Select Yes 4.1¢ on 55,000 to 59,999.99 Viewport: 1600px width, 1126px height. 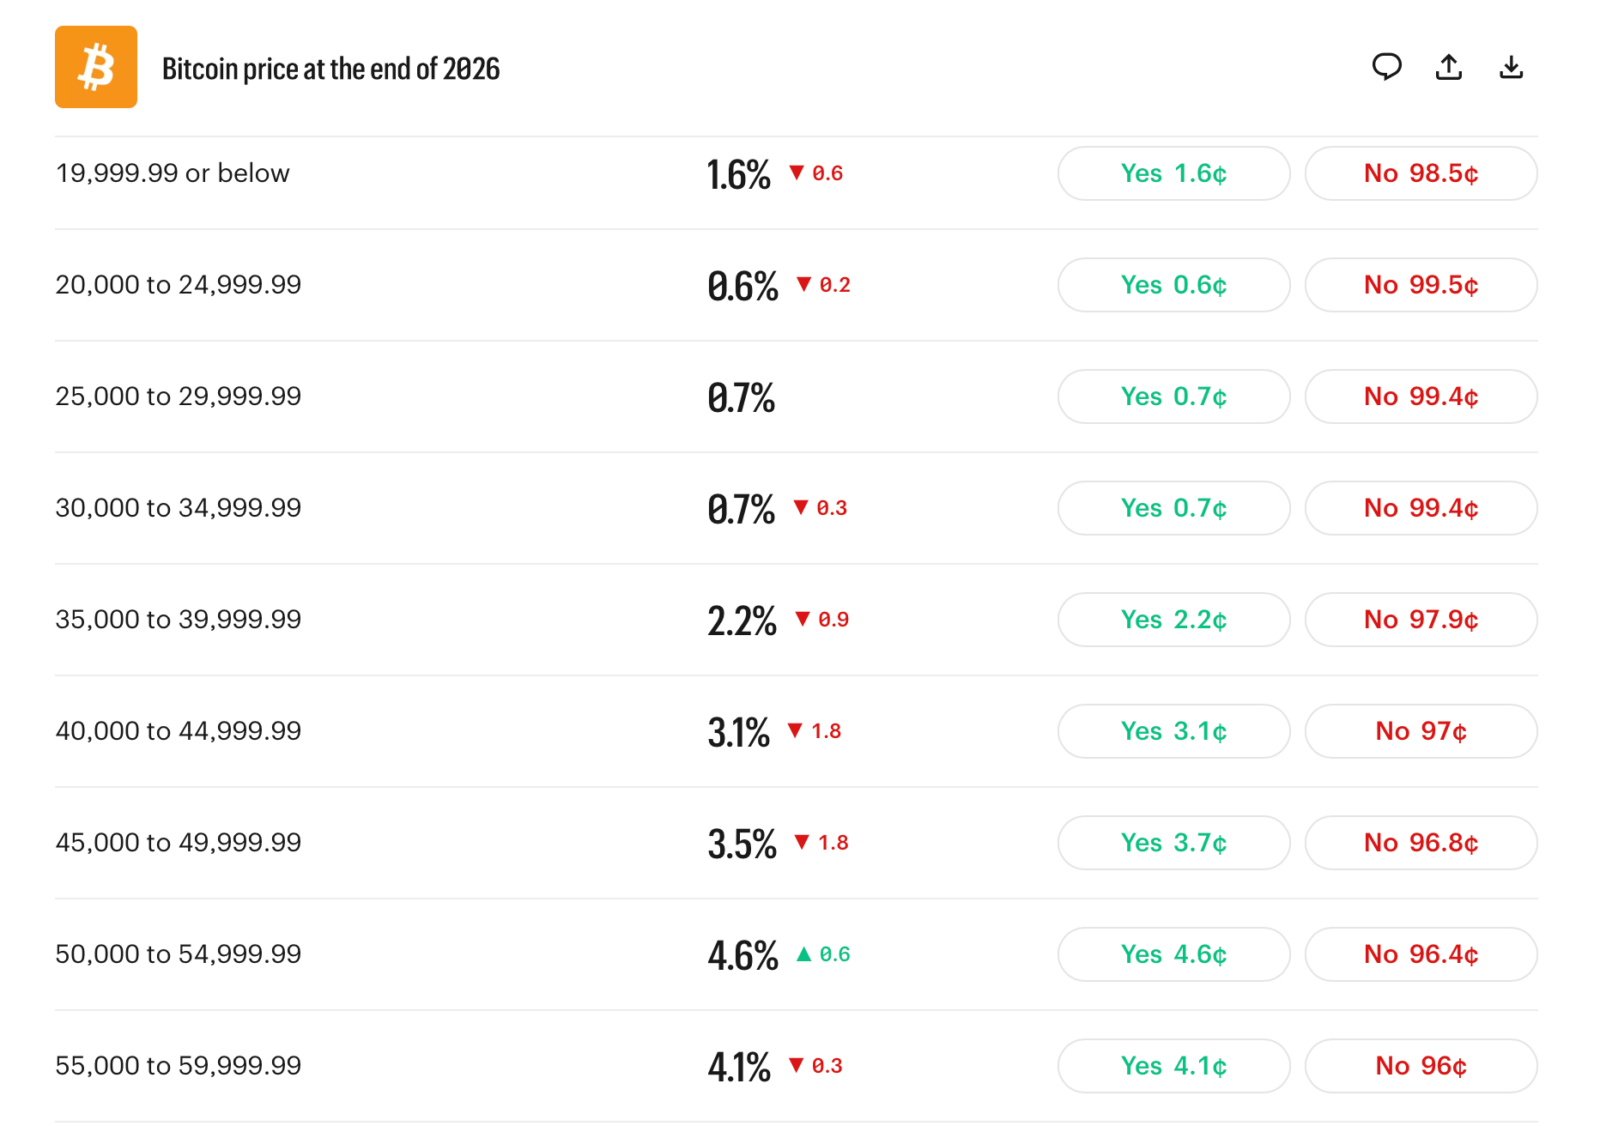point(1173,1065)
